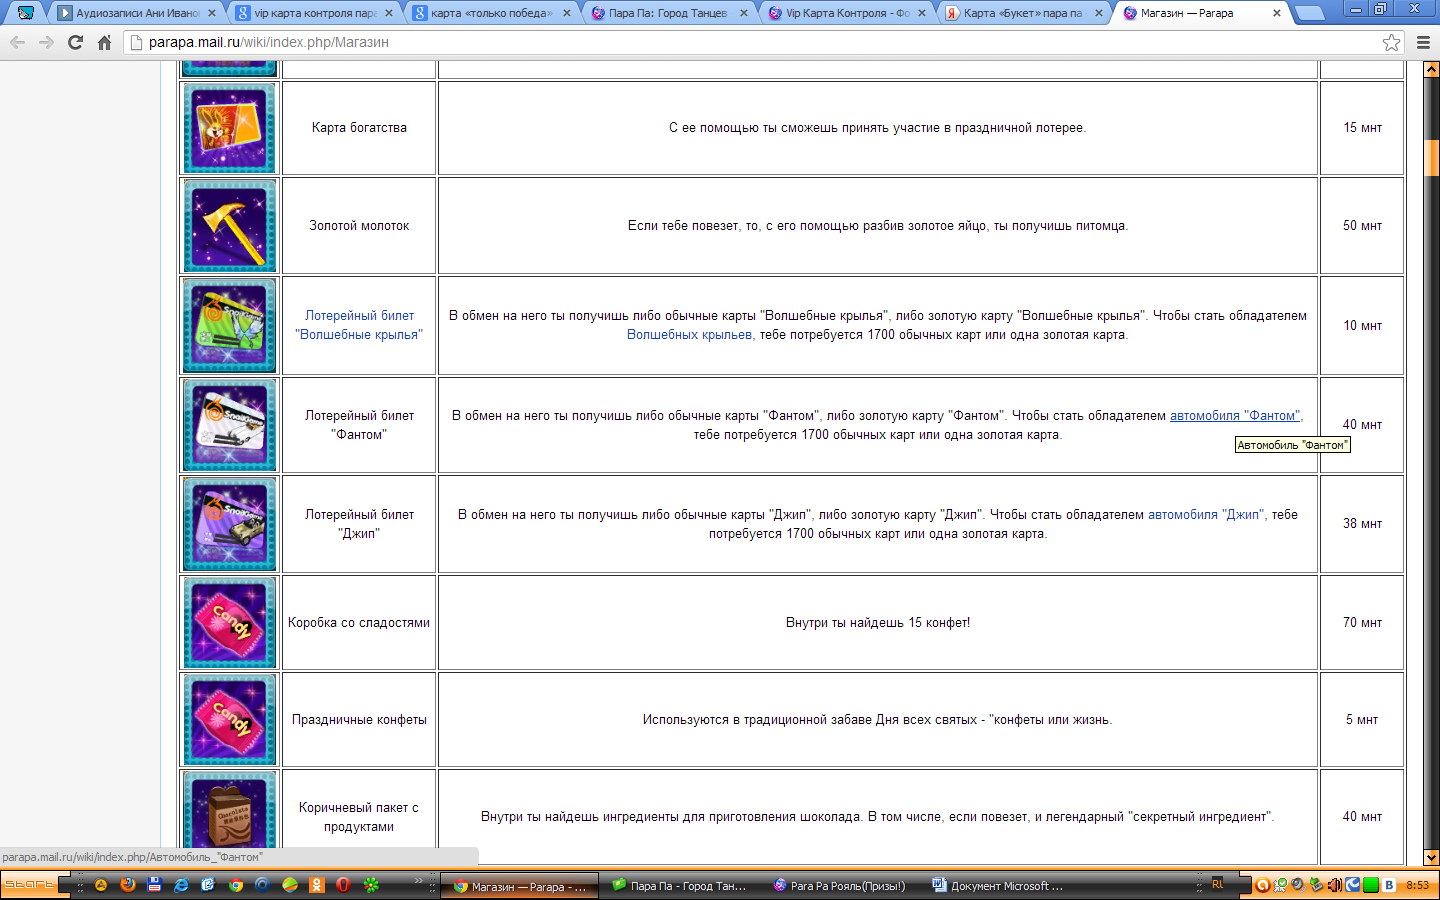Screen dimensions: 1440x900
Task: Launch Opera from quick launch
Action: coord(343,885)
